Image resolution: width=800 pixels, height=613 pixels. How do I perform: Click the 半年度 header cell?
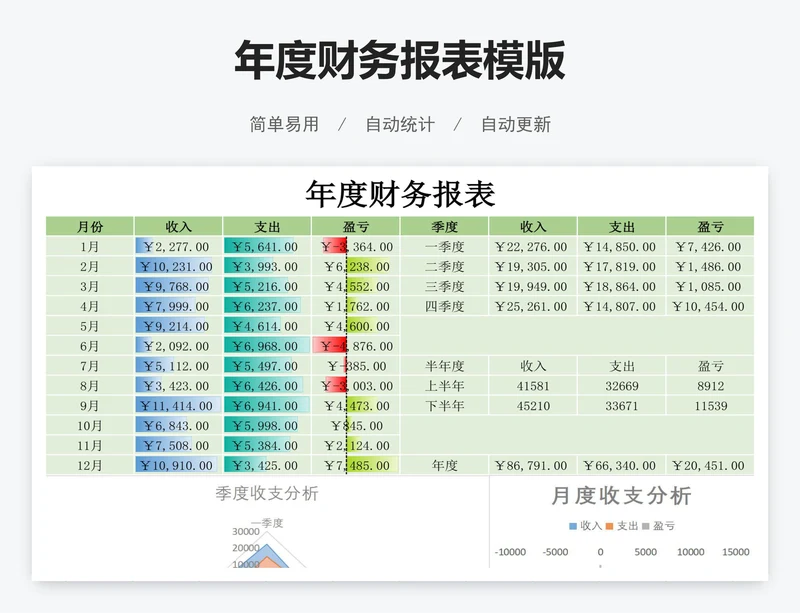tap(444, 366)
